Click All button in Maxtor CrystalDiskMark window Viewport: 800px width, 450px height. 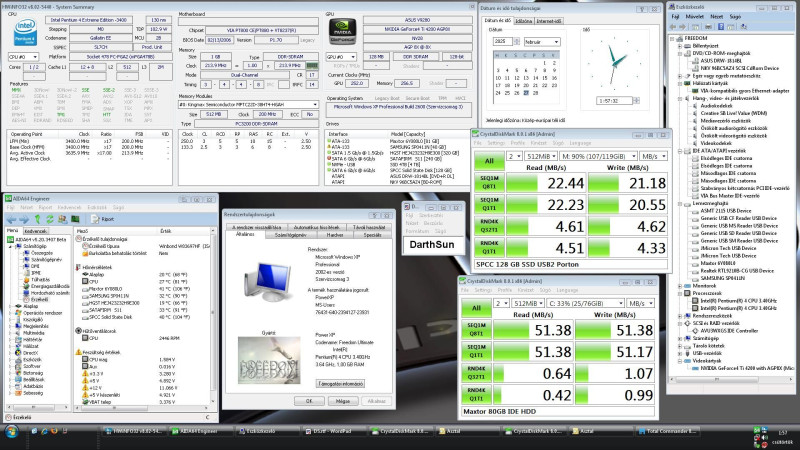pyautogui.click(x=476, y=308)
